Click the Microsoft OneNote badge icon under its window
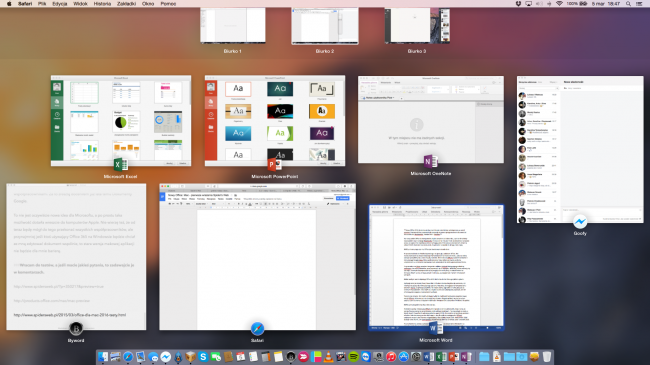Image resolution: width=650 pixels, height=365 pixels. [x=431, y=161]
